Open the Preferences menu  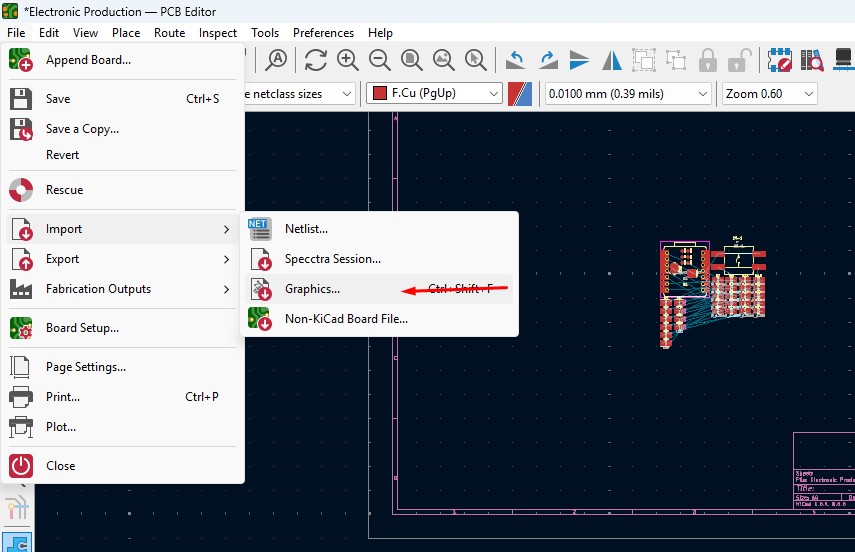pyautogui.click(x=323, y=33)
